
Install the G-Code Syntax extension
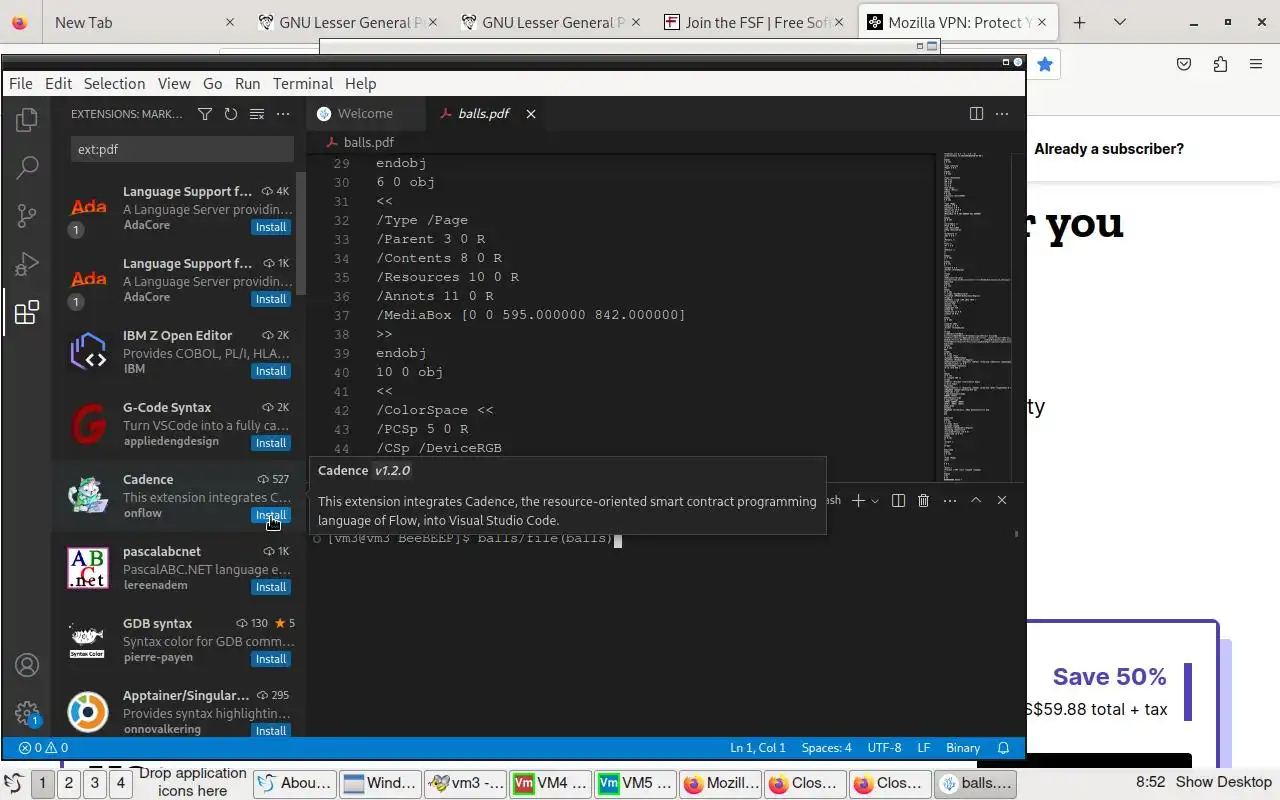tap(271, 443)
